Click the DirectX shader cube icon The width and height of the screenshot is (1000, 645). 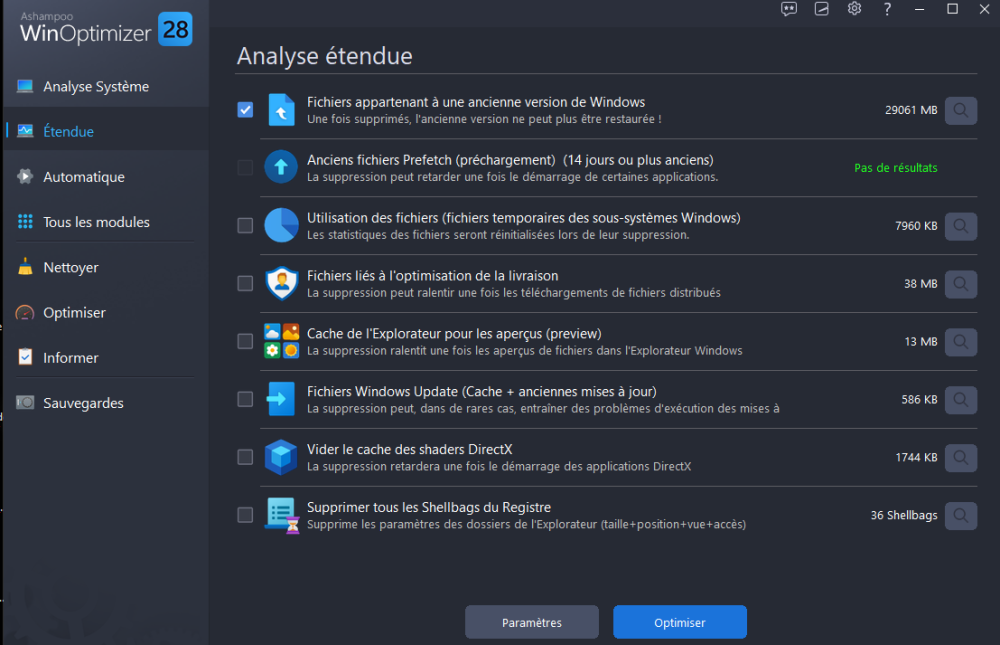click(281, 457)
